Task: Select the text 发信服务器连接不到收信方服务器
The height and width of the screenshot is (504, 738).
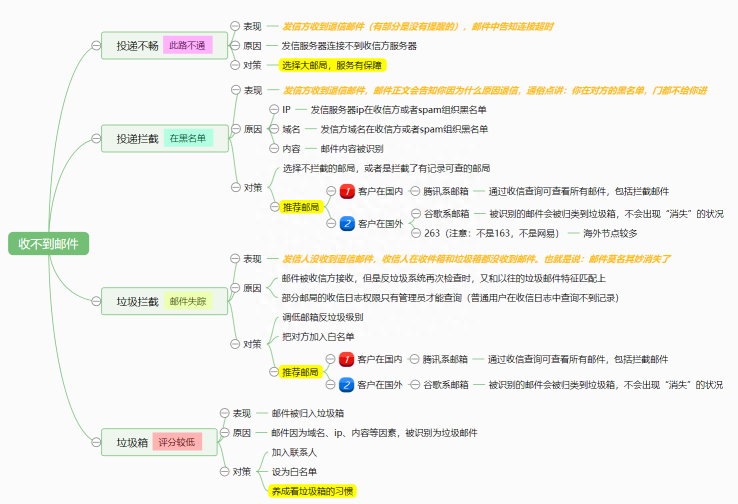Action: [349, 46]
